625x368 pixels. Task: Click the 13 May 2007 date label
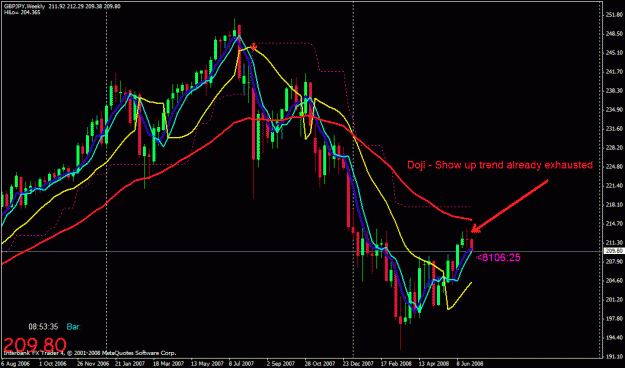tap(206, 364)
